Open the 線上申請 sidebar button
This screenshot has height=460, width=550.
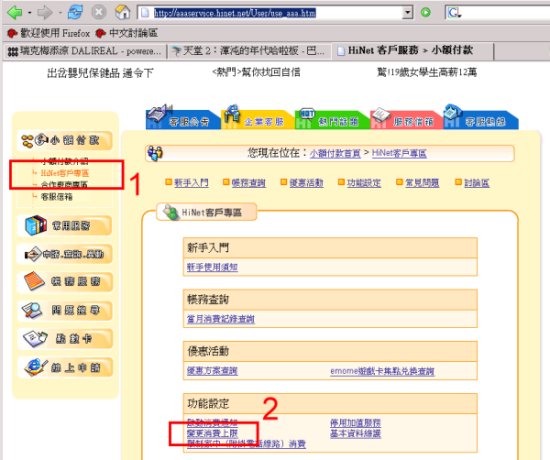[x=65, y=367]
